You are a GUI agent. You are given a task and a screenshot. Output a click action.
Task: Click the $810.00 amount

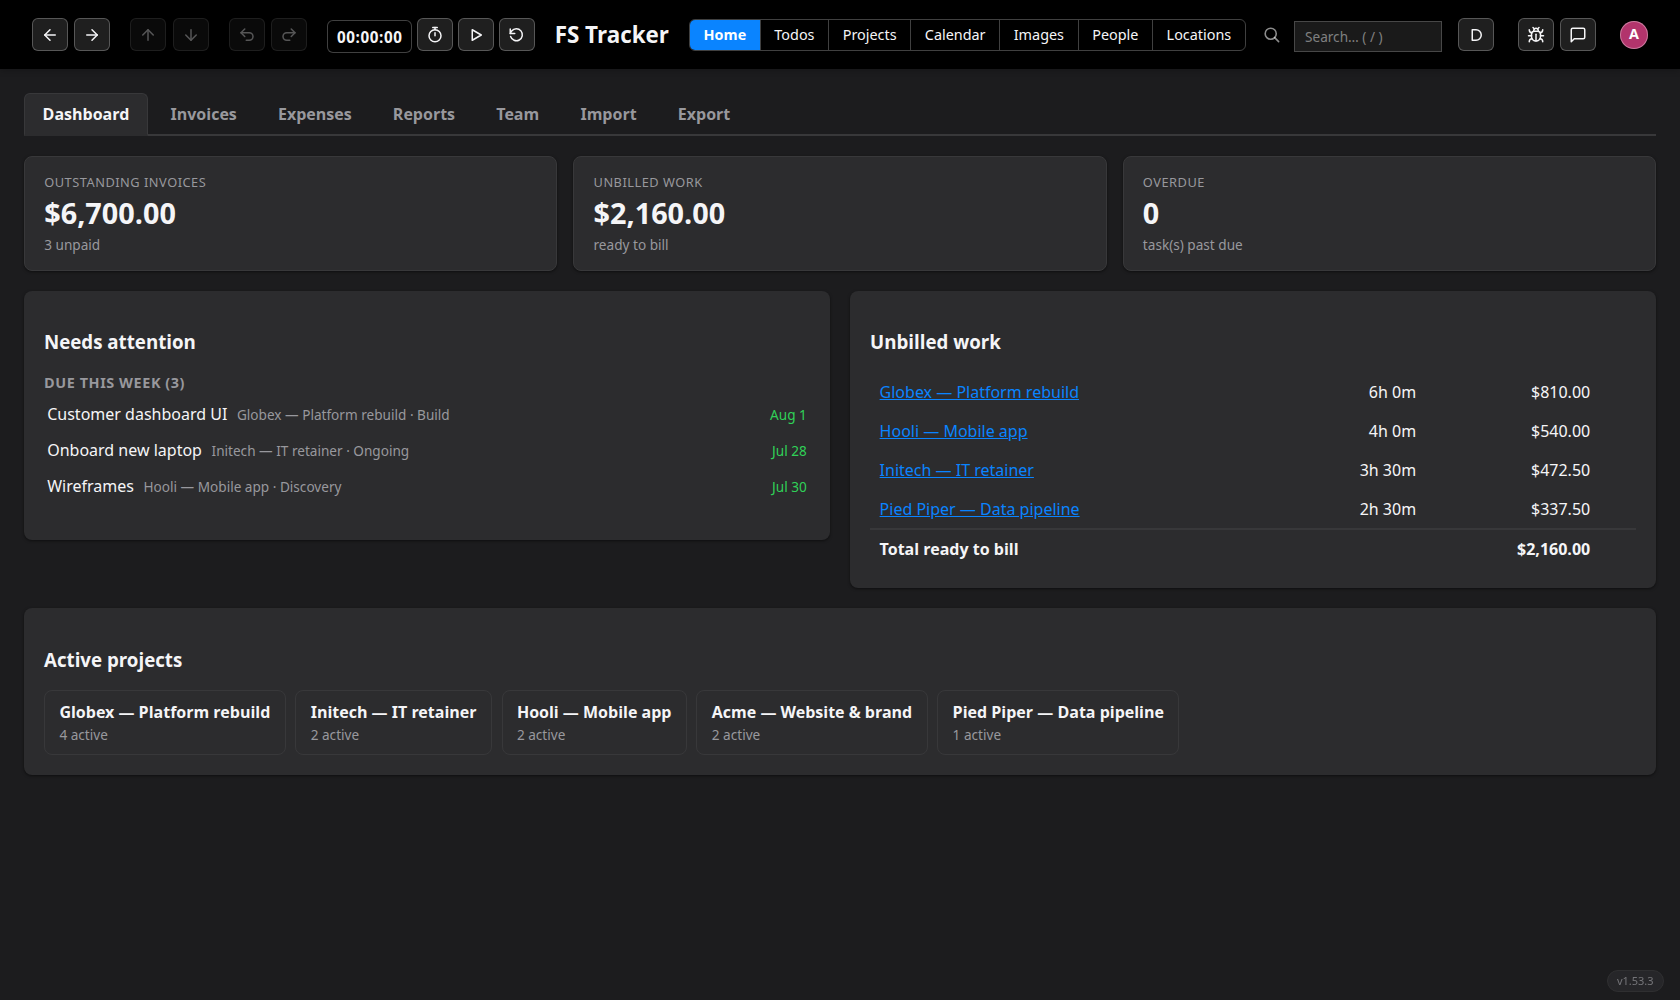[x=1560, y=392]
